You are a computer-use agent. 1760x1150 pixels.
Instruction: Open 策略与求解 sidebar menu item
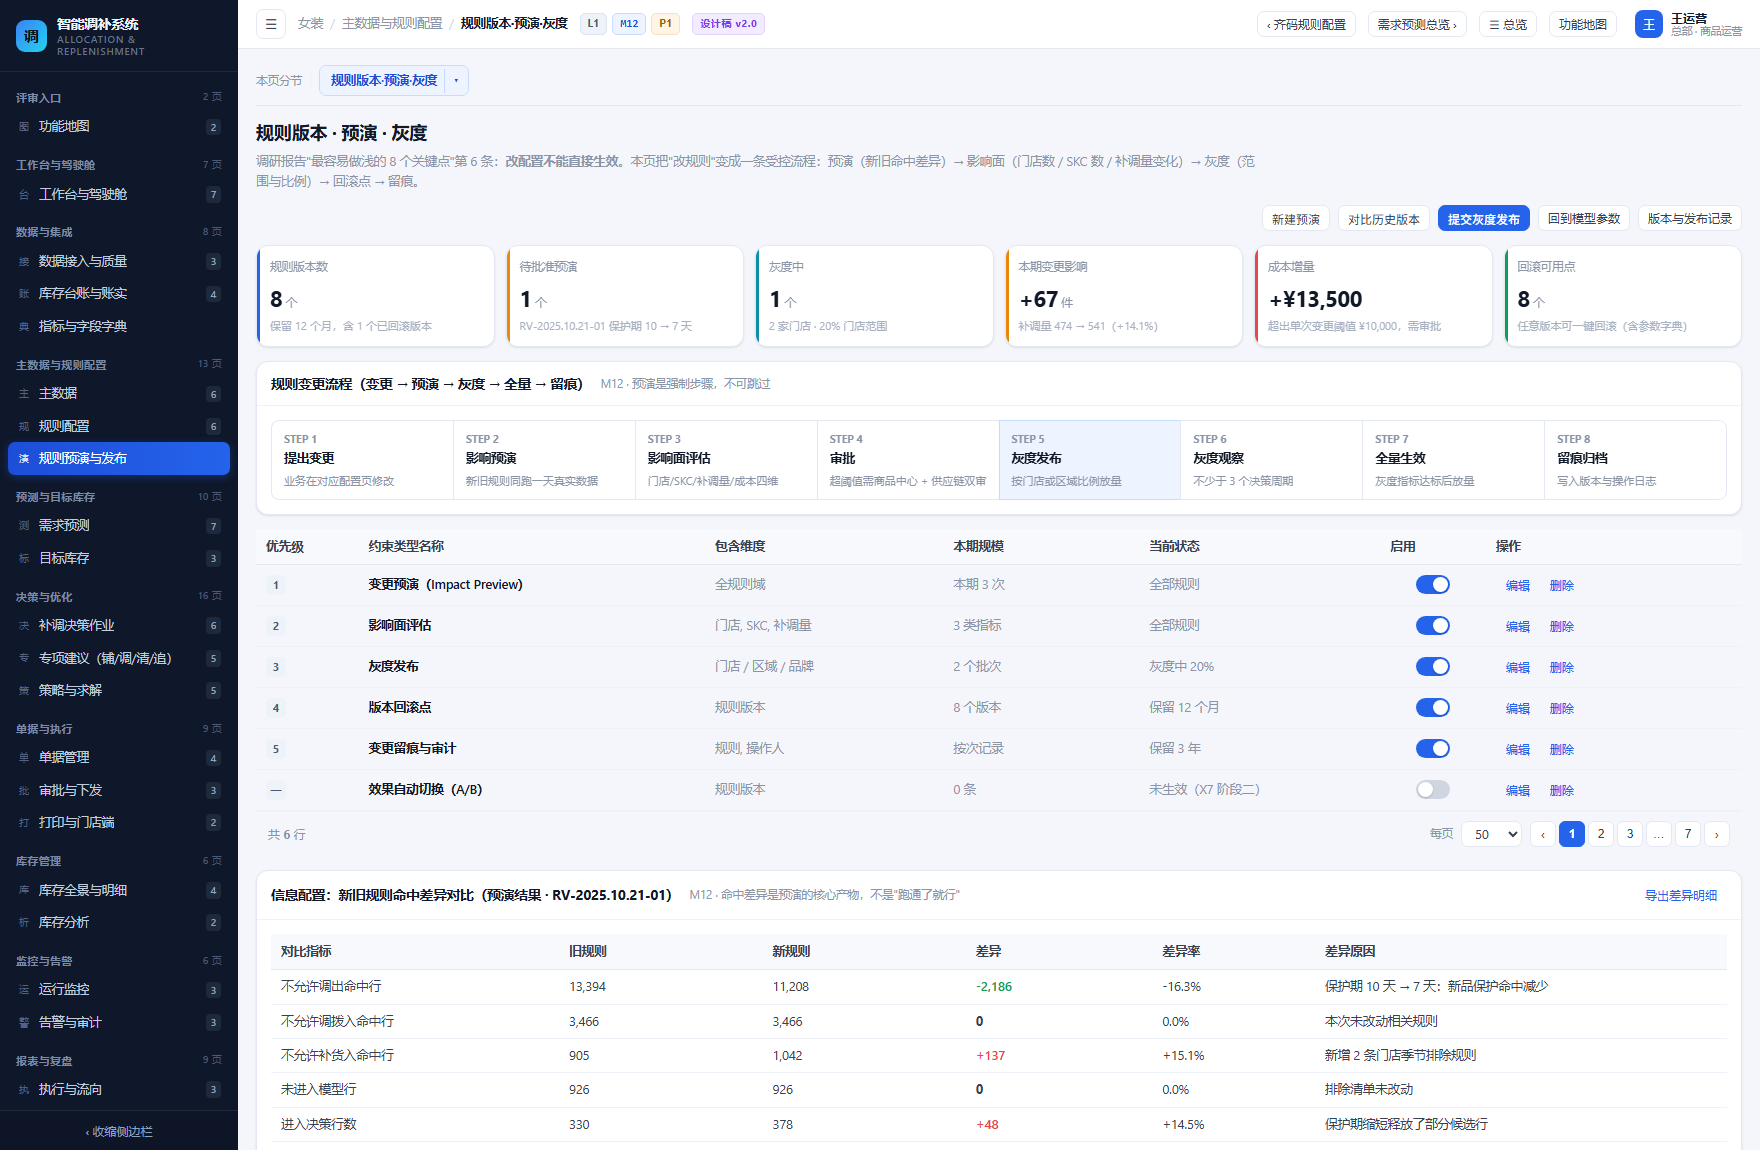(119, 690)
